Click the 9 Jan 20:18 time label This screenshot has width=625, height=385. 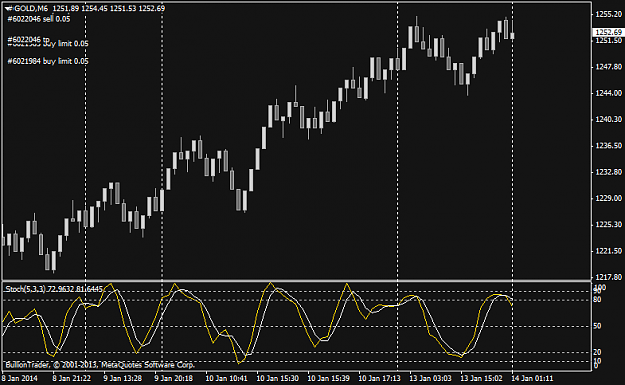coord(174,378)
